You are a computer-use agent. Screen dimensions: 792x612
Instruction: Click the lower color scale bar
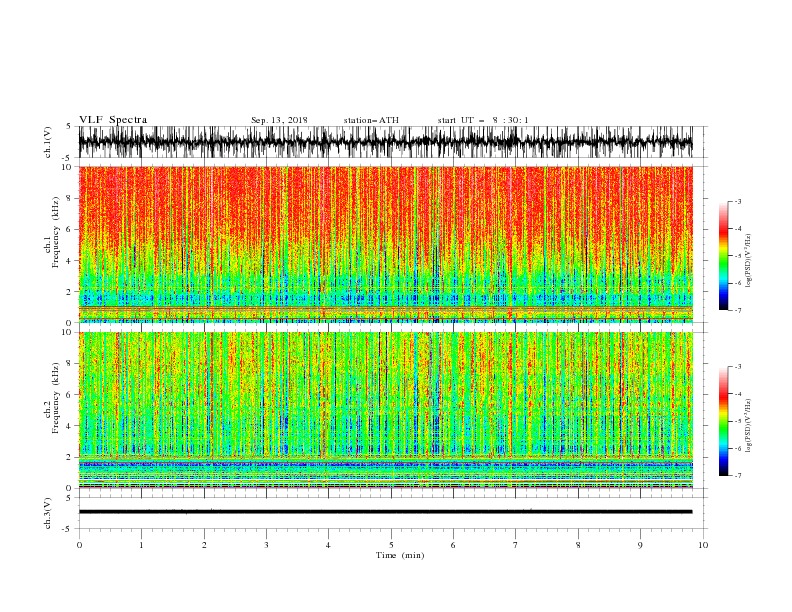click(723, 421)
